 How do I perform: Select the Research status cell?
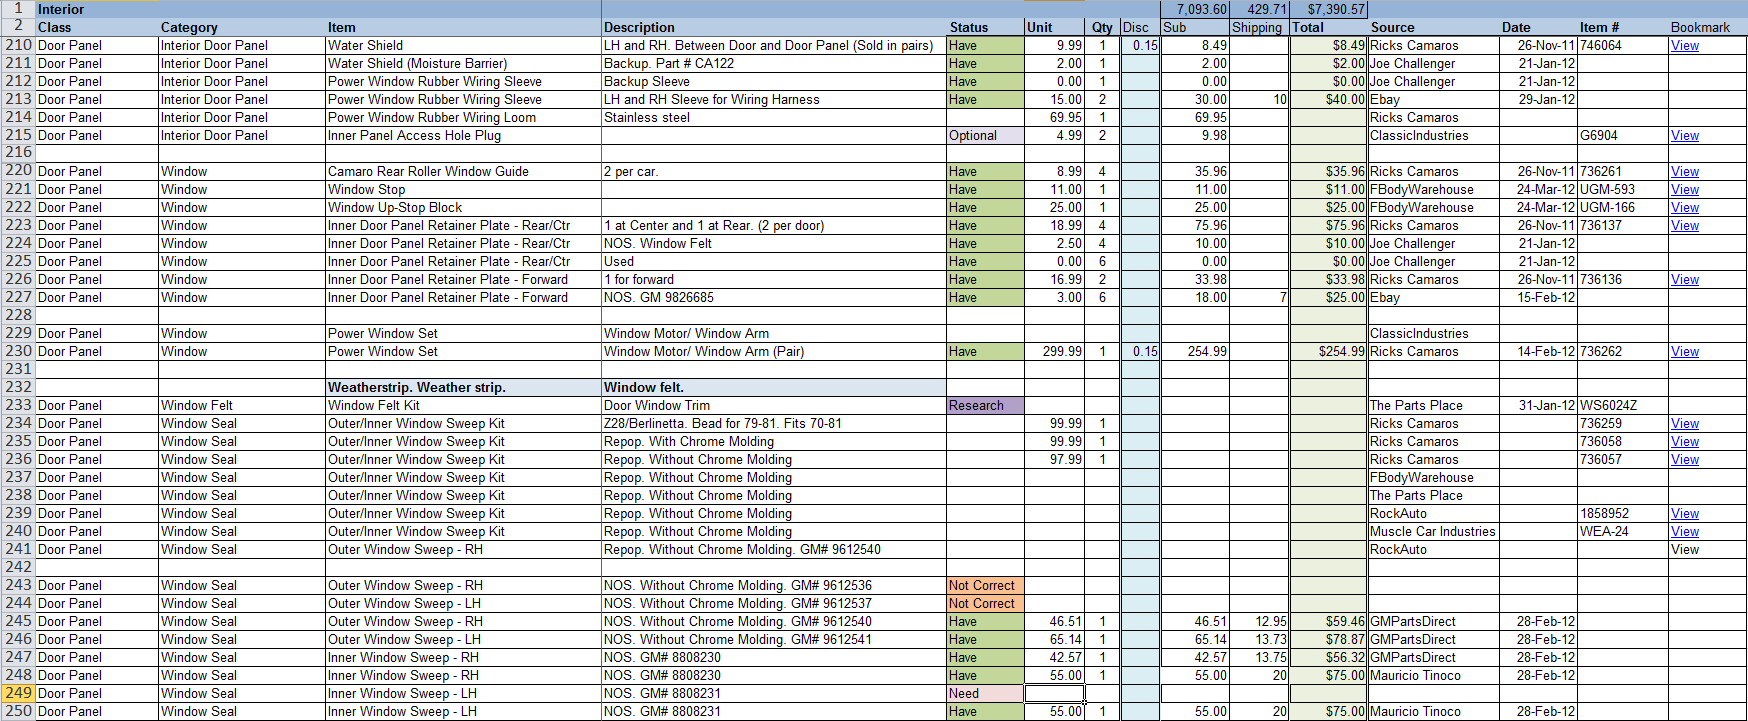click(985, 405)
